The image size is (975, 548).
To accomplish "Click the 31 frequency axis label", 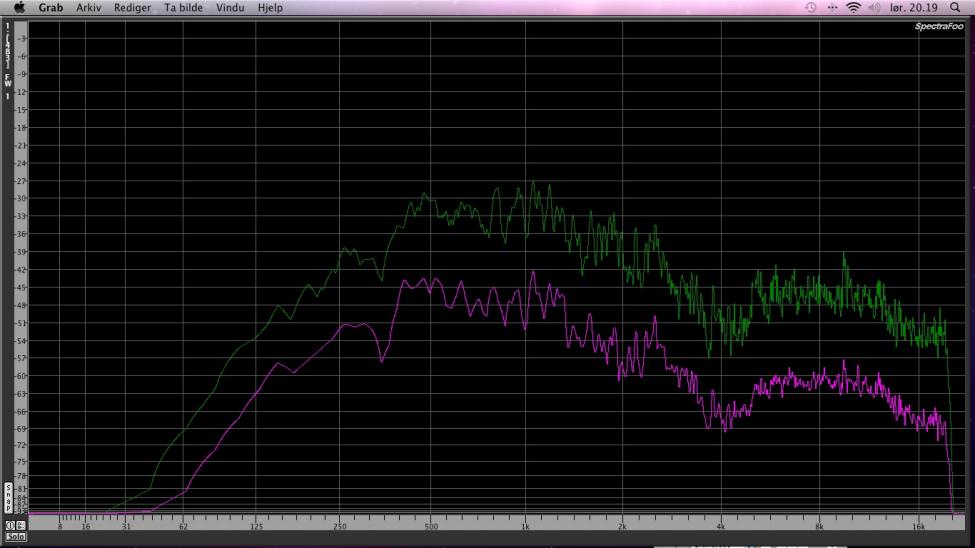I will pos(126,527).
